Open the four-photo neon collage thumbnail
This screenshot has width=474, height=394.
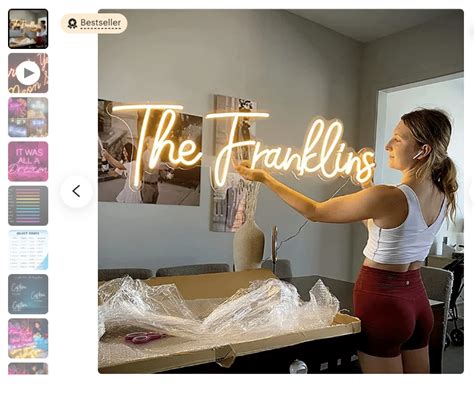pos(28,117)
